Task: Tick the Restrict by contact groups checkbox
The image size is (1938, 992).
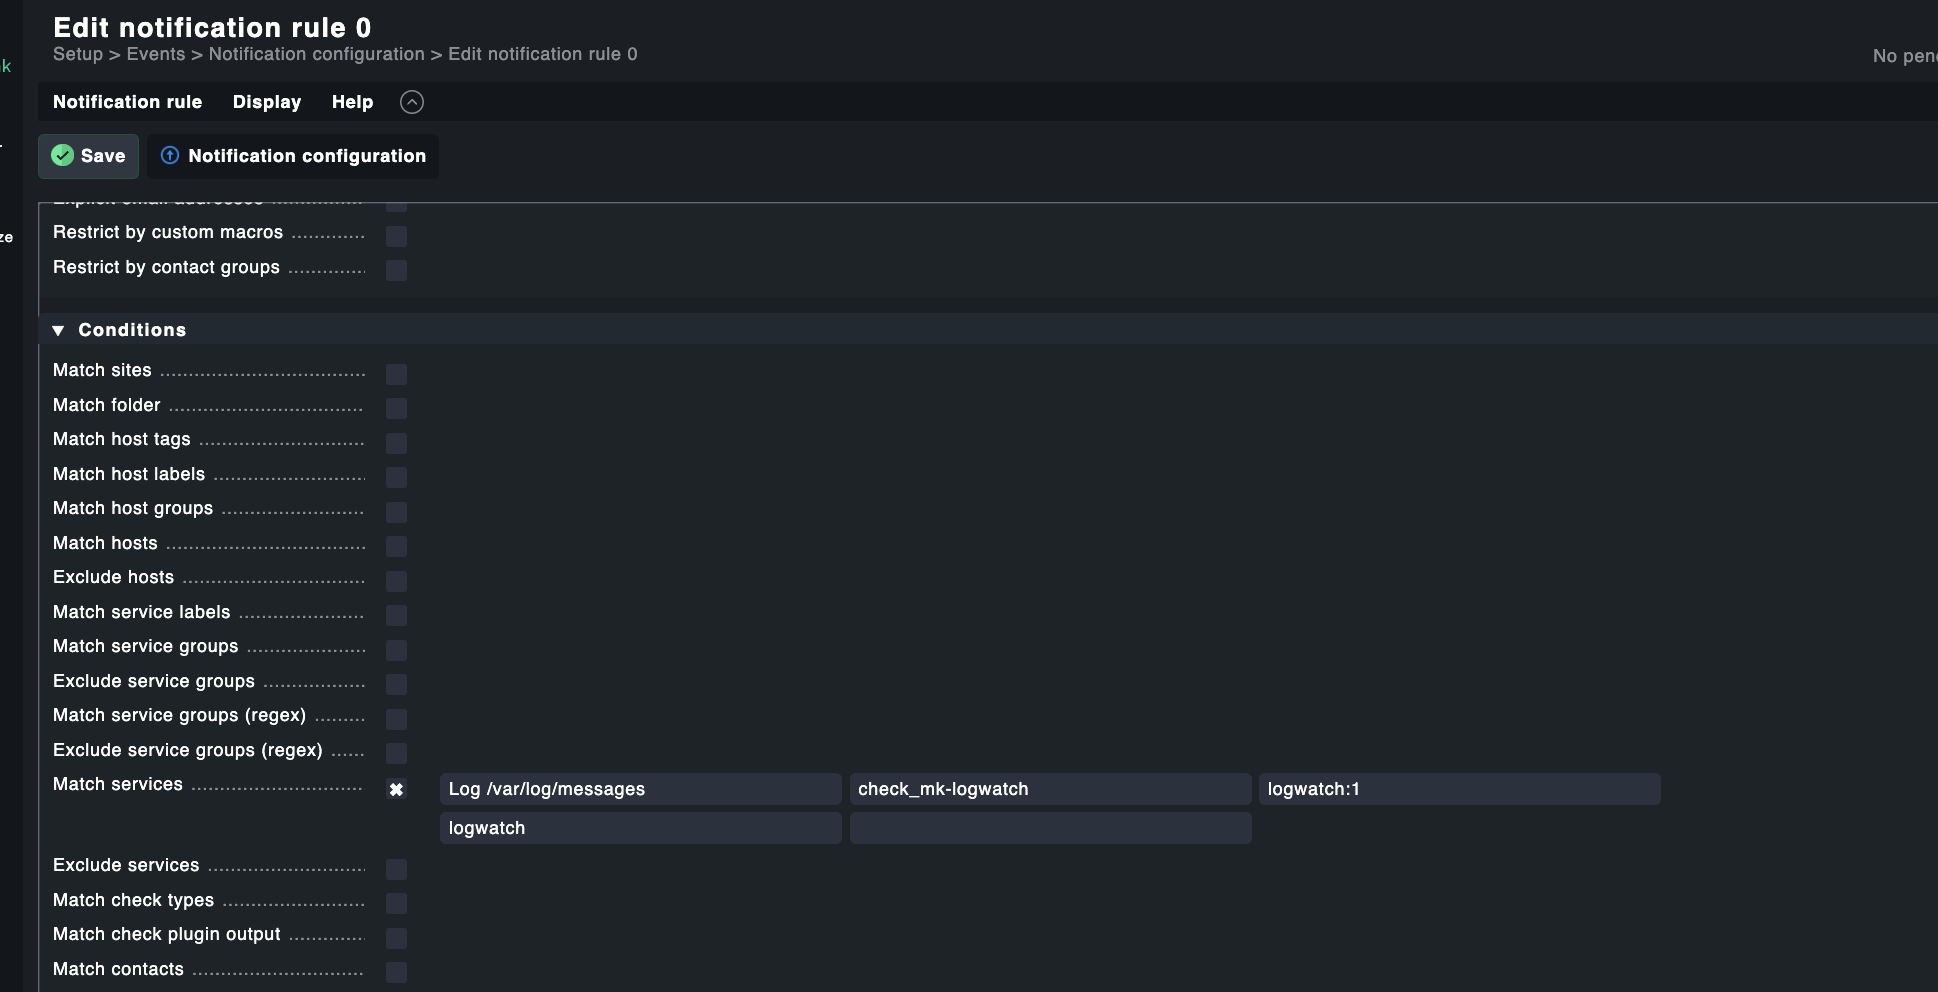Action: tap(396, 271)
